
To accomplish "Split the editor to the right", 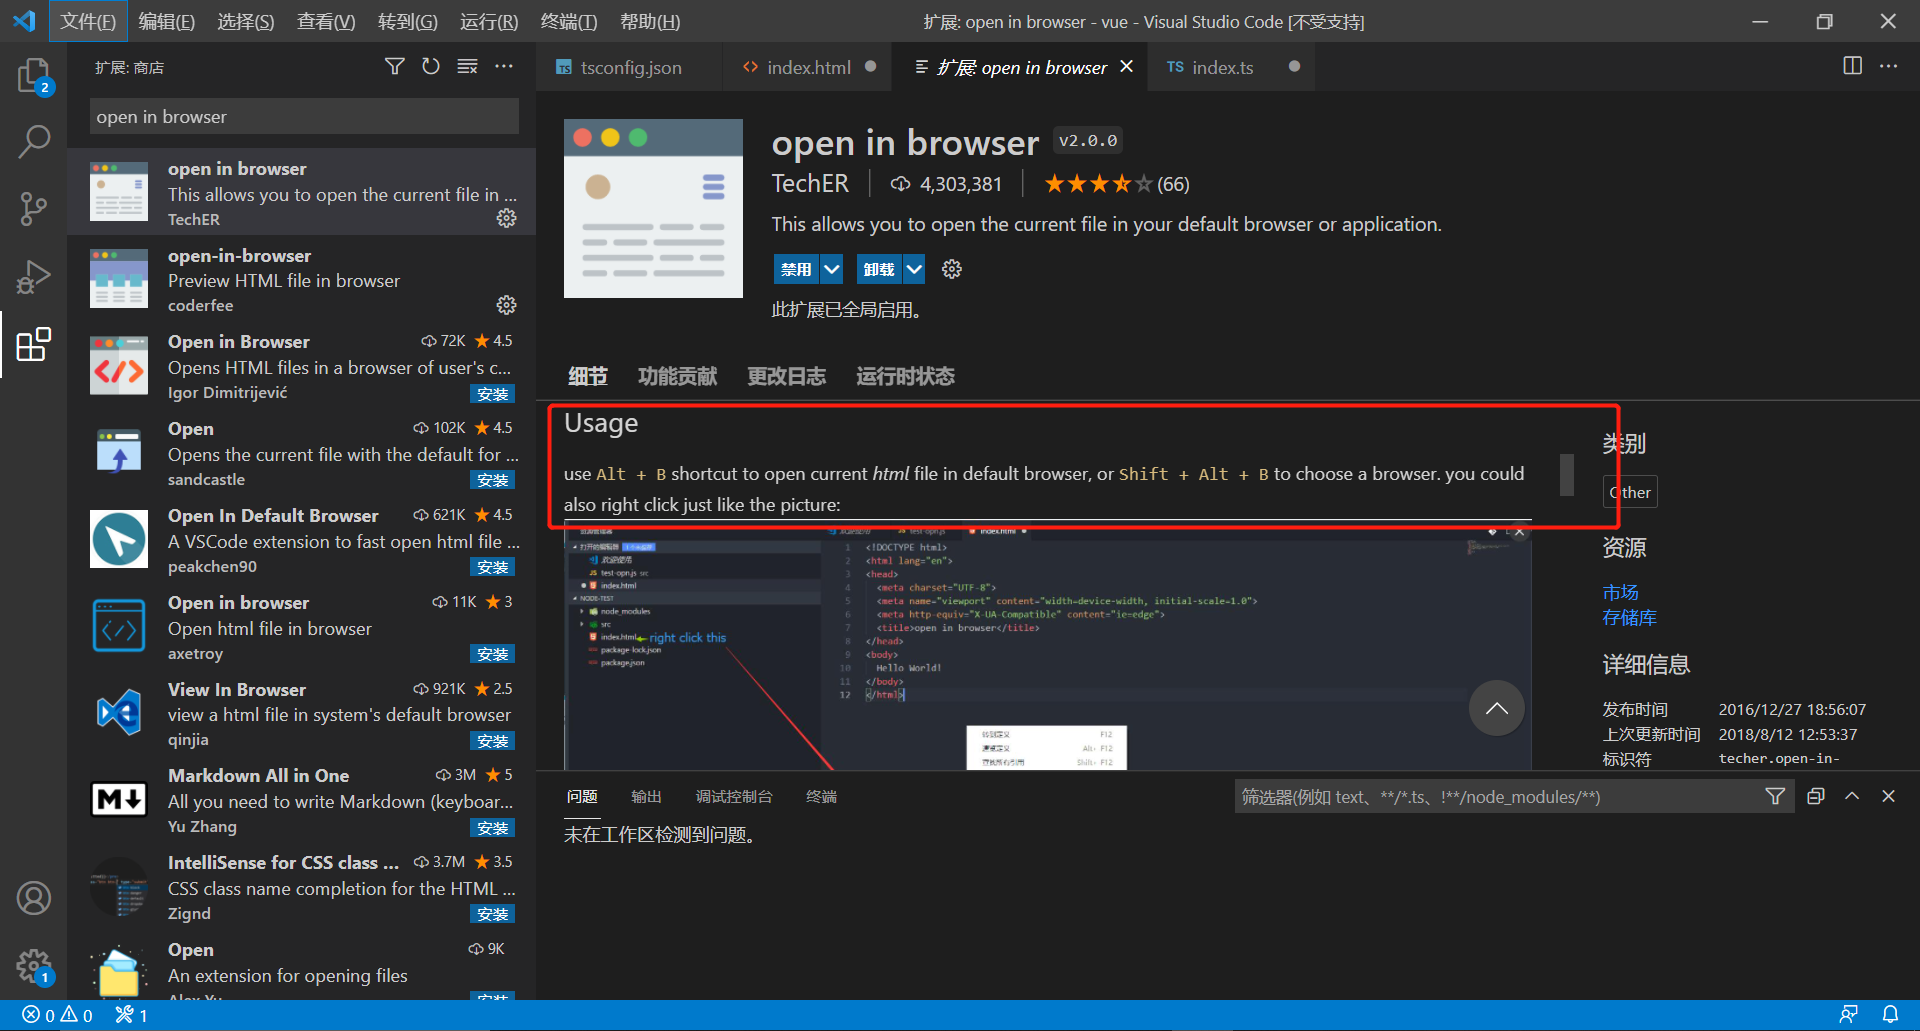I will 1852,66.
